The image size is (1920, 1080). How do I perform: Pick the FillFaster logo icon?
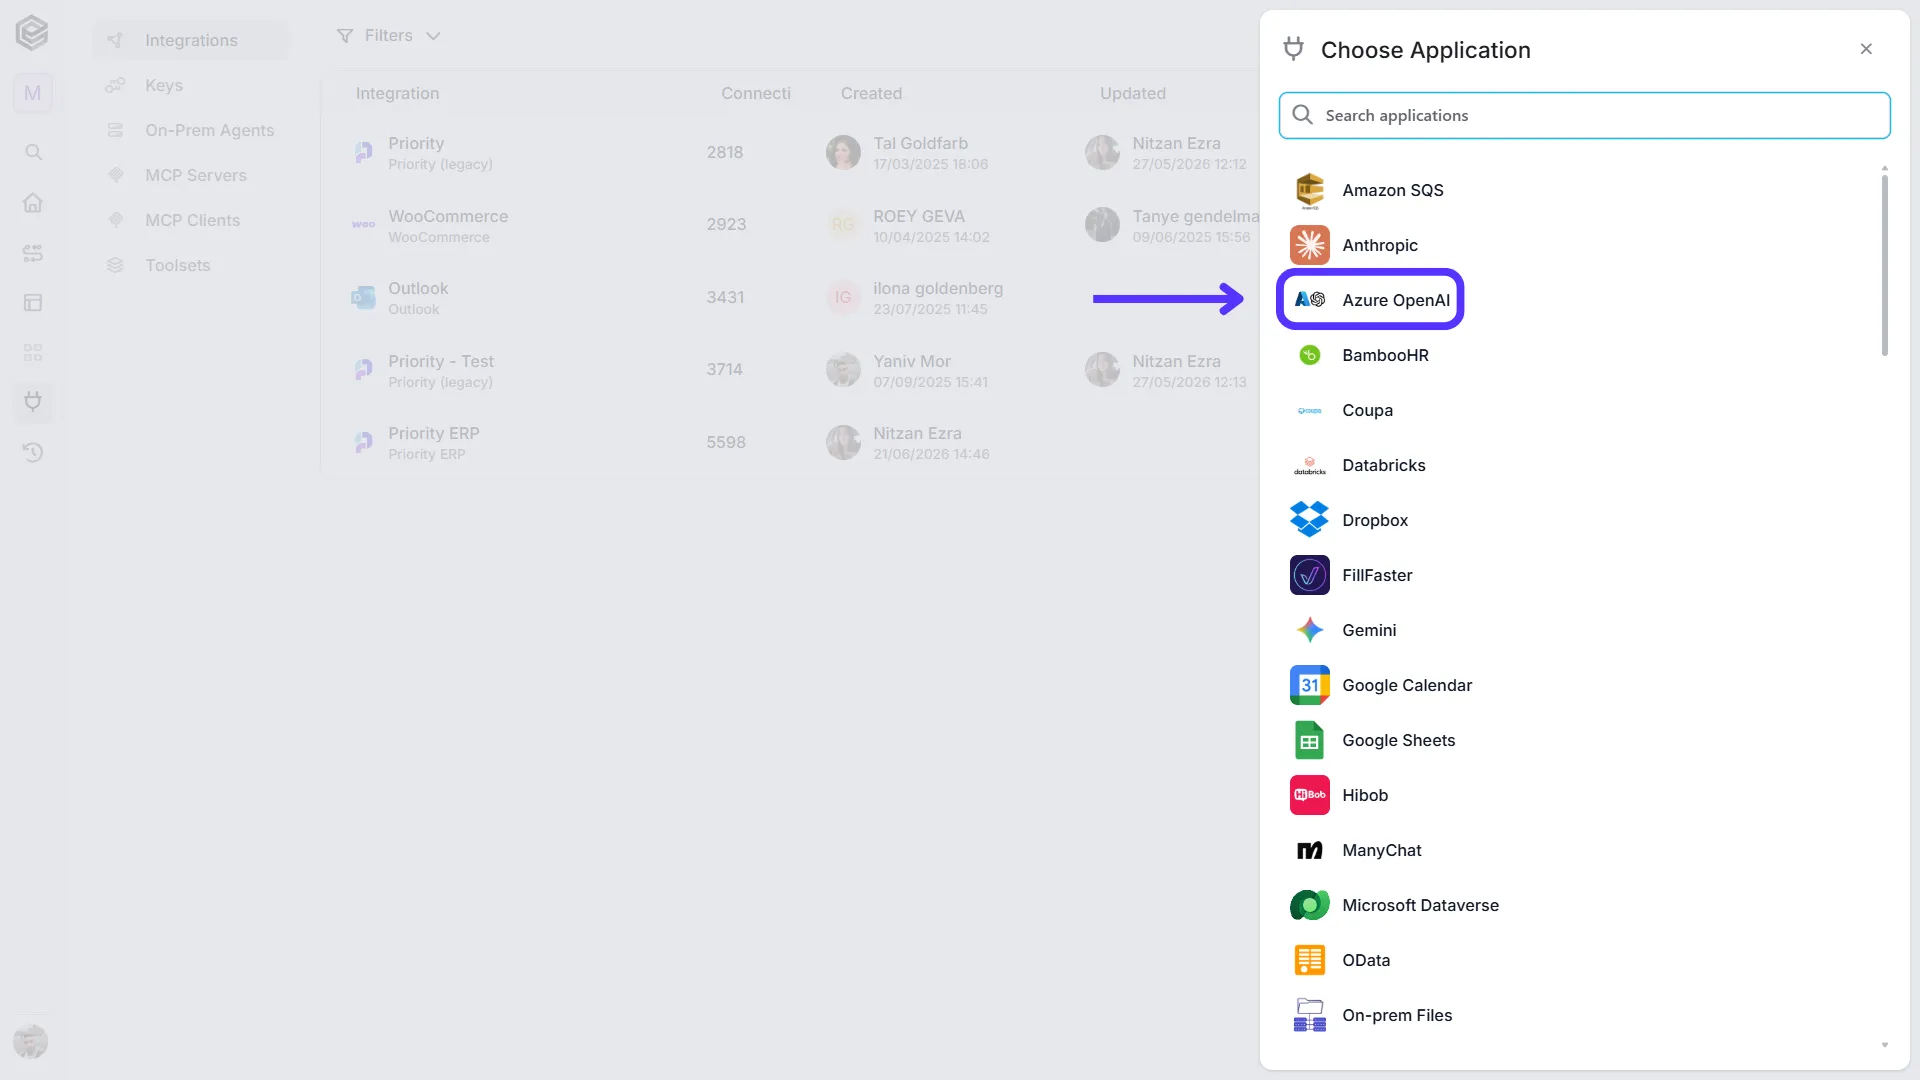1309,575
